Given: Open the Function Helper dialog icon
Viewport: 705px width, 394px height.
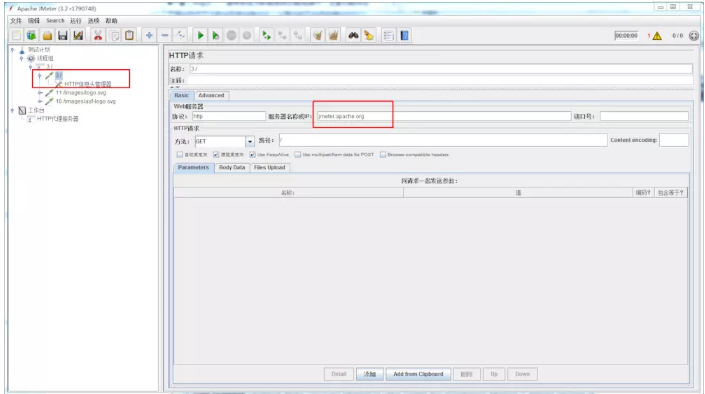Looking at the screenshot, I should click(x=388, y=36).
